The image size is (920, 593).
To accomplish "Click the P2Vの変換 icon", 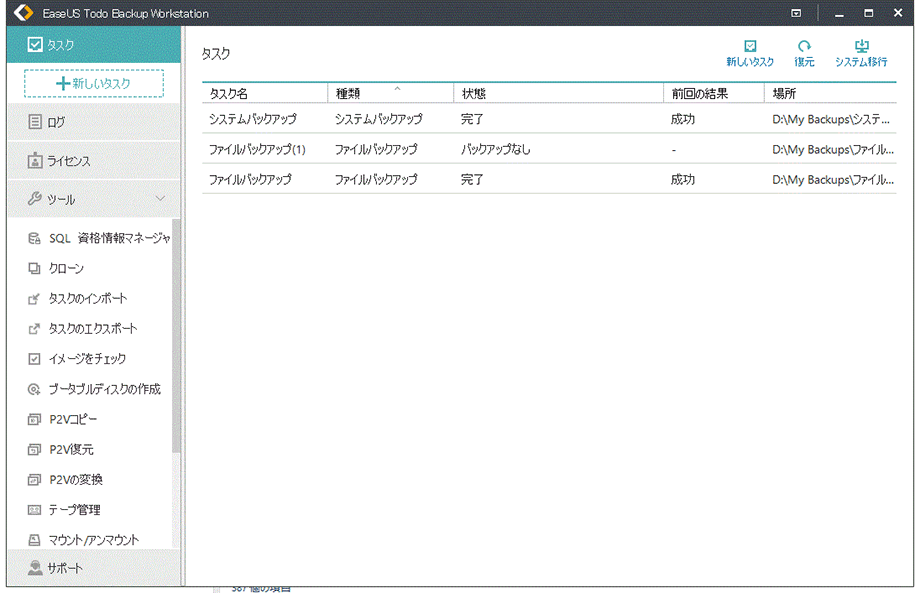I will (x=34, y=479).
